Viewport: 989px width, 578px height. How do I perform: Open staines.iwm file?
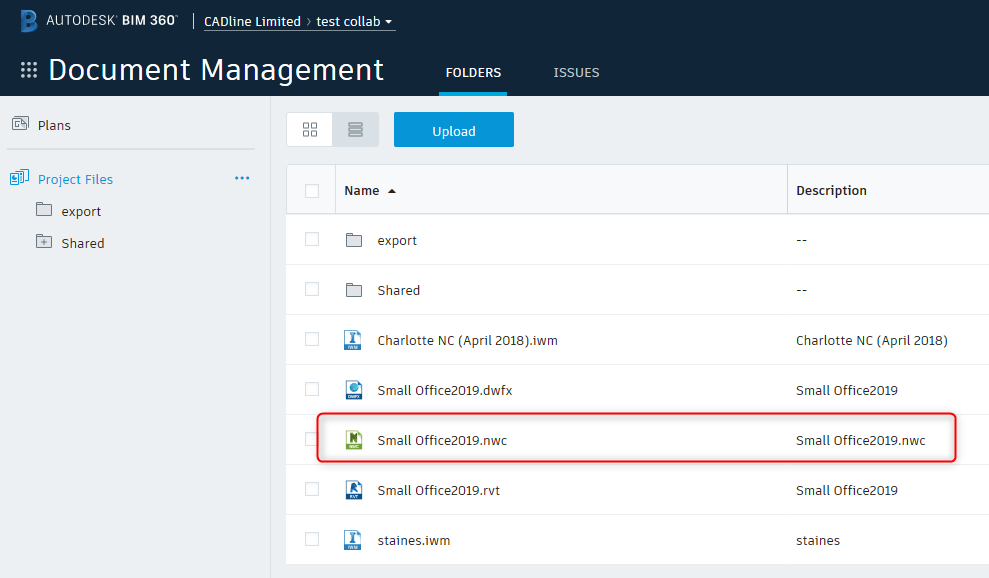(x=414, y=540)
